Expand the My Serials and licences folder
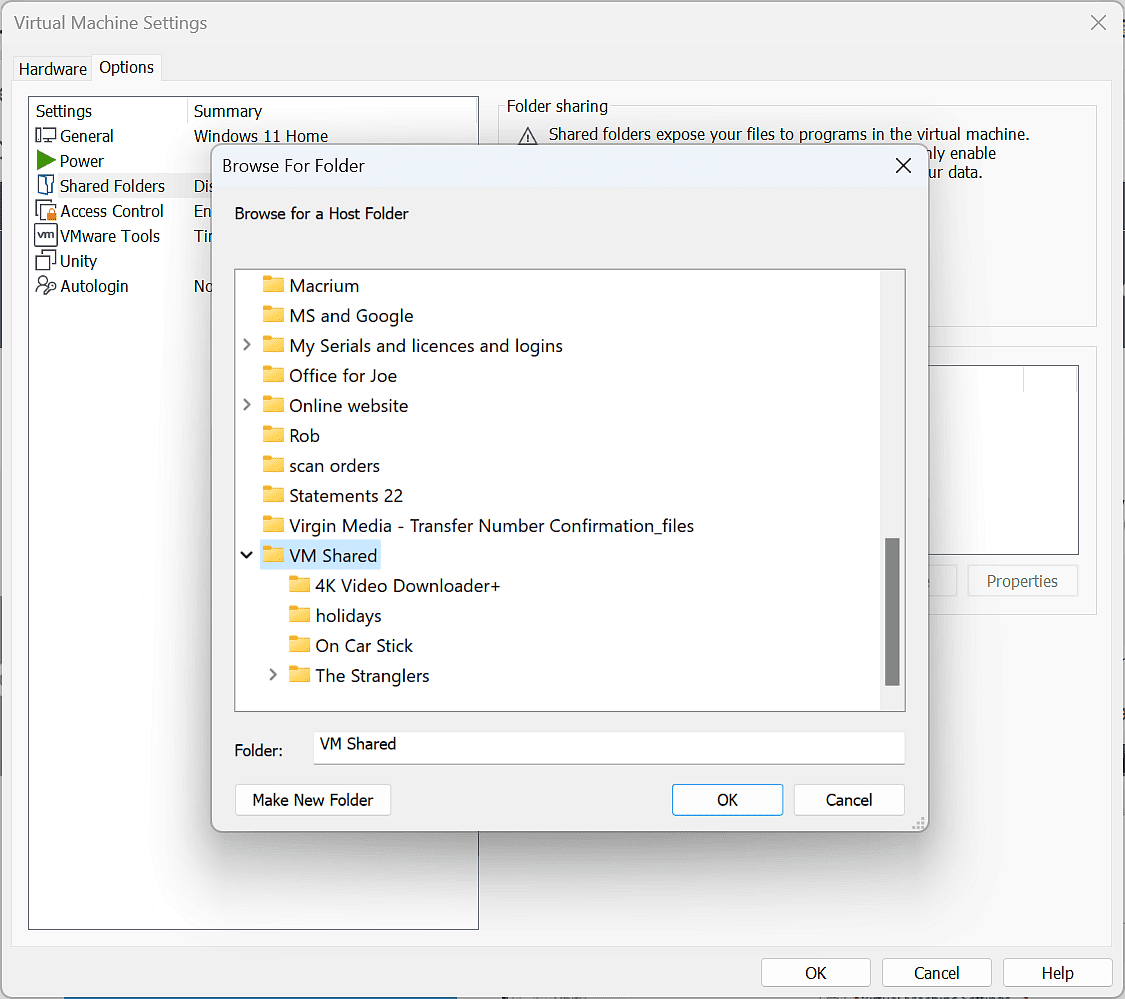This screenshot has width=1125, height=999. [x=247, y=345]
